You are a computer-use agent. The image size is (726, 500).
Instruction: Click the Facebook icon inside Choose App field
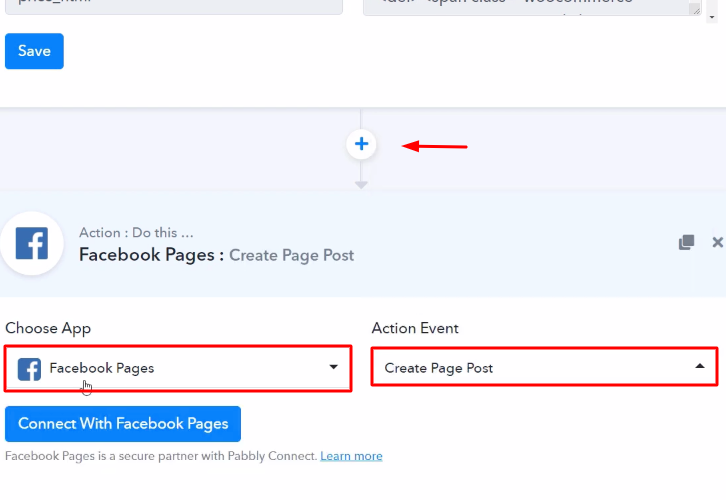pos(29,369)
